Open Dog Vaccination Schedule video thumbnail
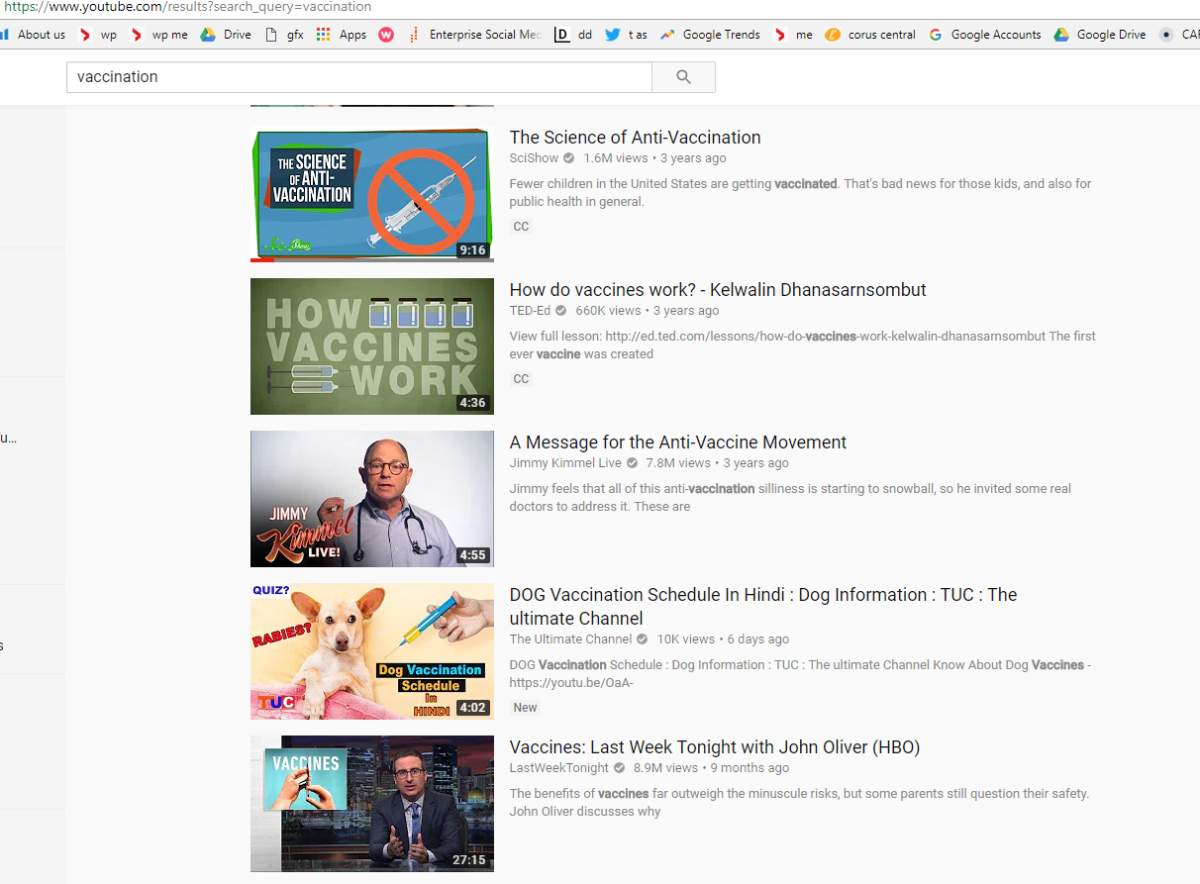 (x=372, y=651)
